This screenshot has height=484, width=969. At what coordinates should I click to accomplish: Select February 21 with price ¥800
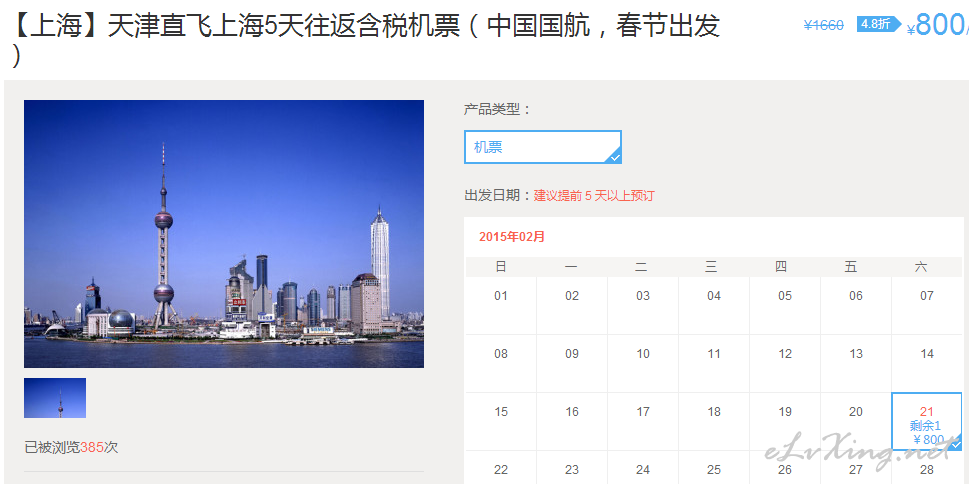pos(926,422)
